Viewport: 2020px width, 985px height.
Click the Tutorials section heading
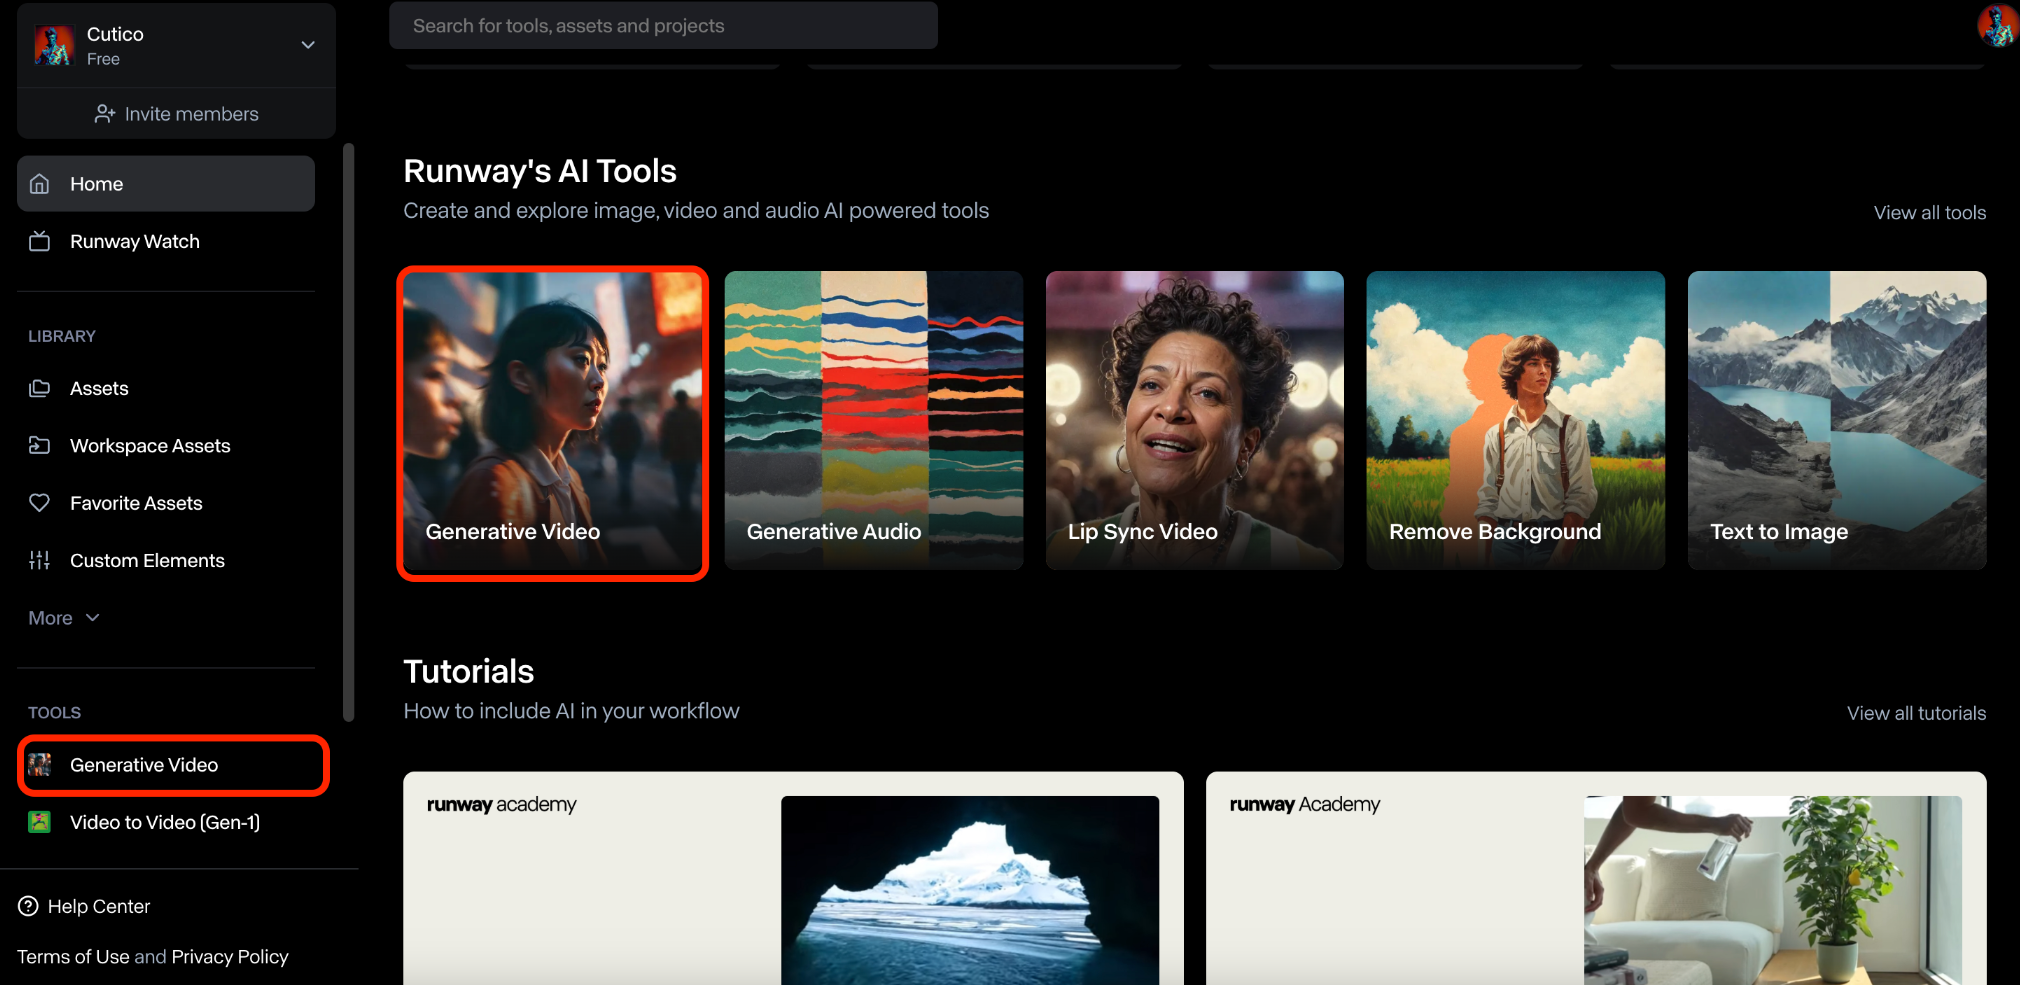click(x=469, y=671)
